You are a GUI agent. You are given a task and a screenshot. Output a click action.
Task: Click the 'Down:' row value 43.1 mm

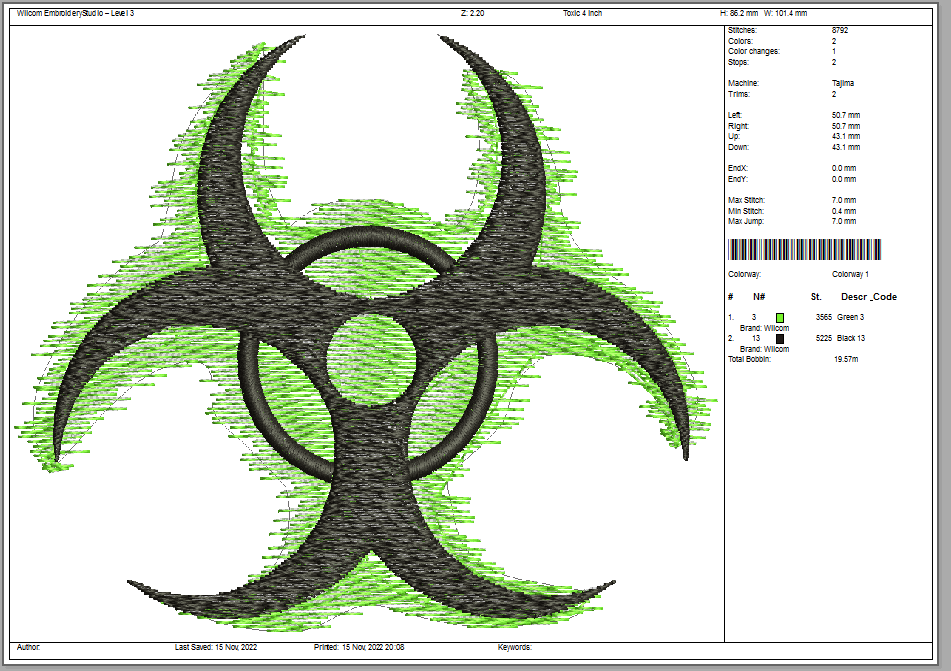846,147
